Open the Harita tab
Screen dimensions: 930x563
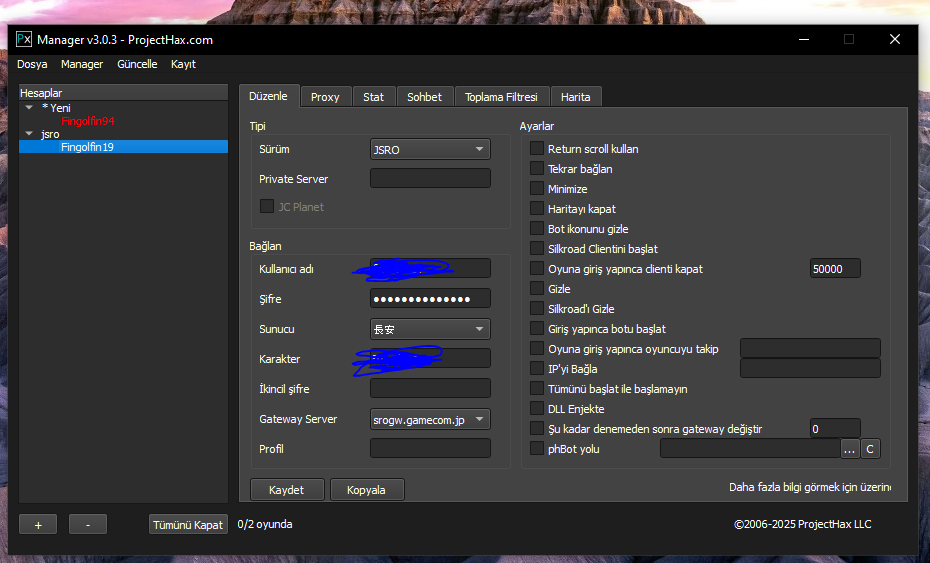coord(575,97)
